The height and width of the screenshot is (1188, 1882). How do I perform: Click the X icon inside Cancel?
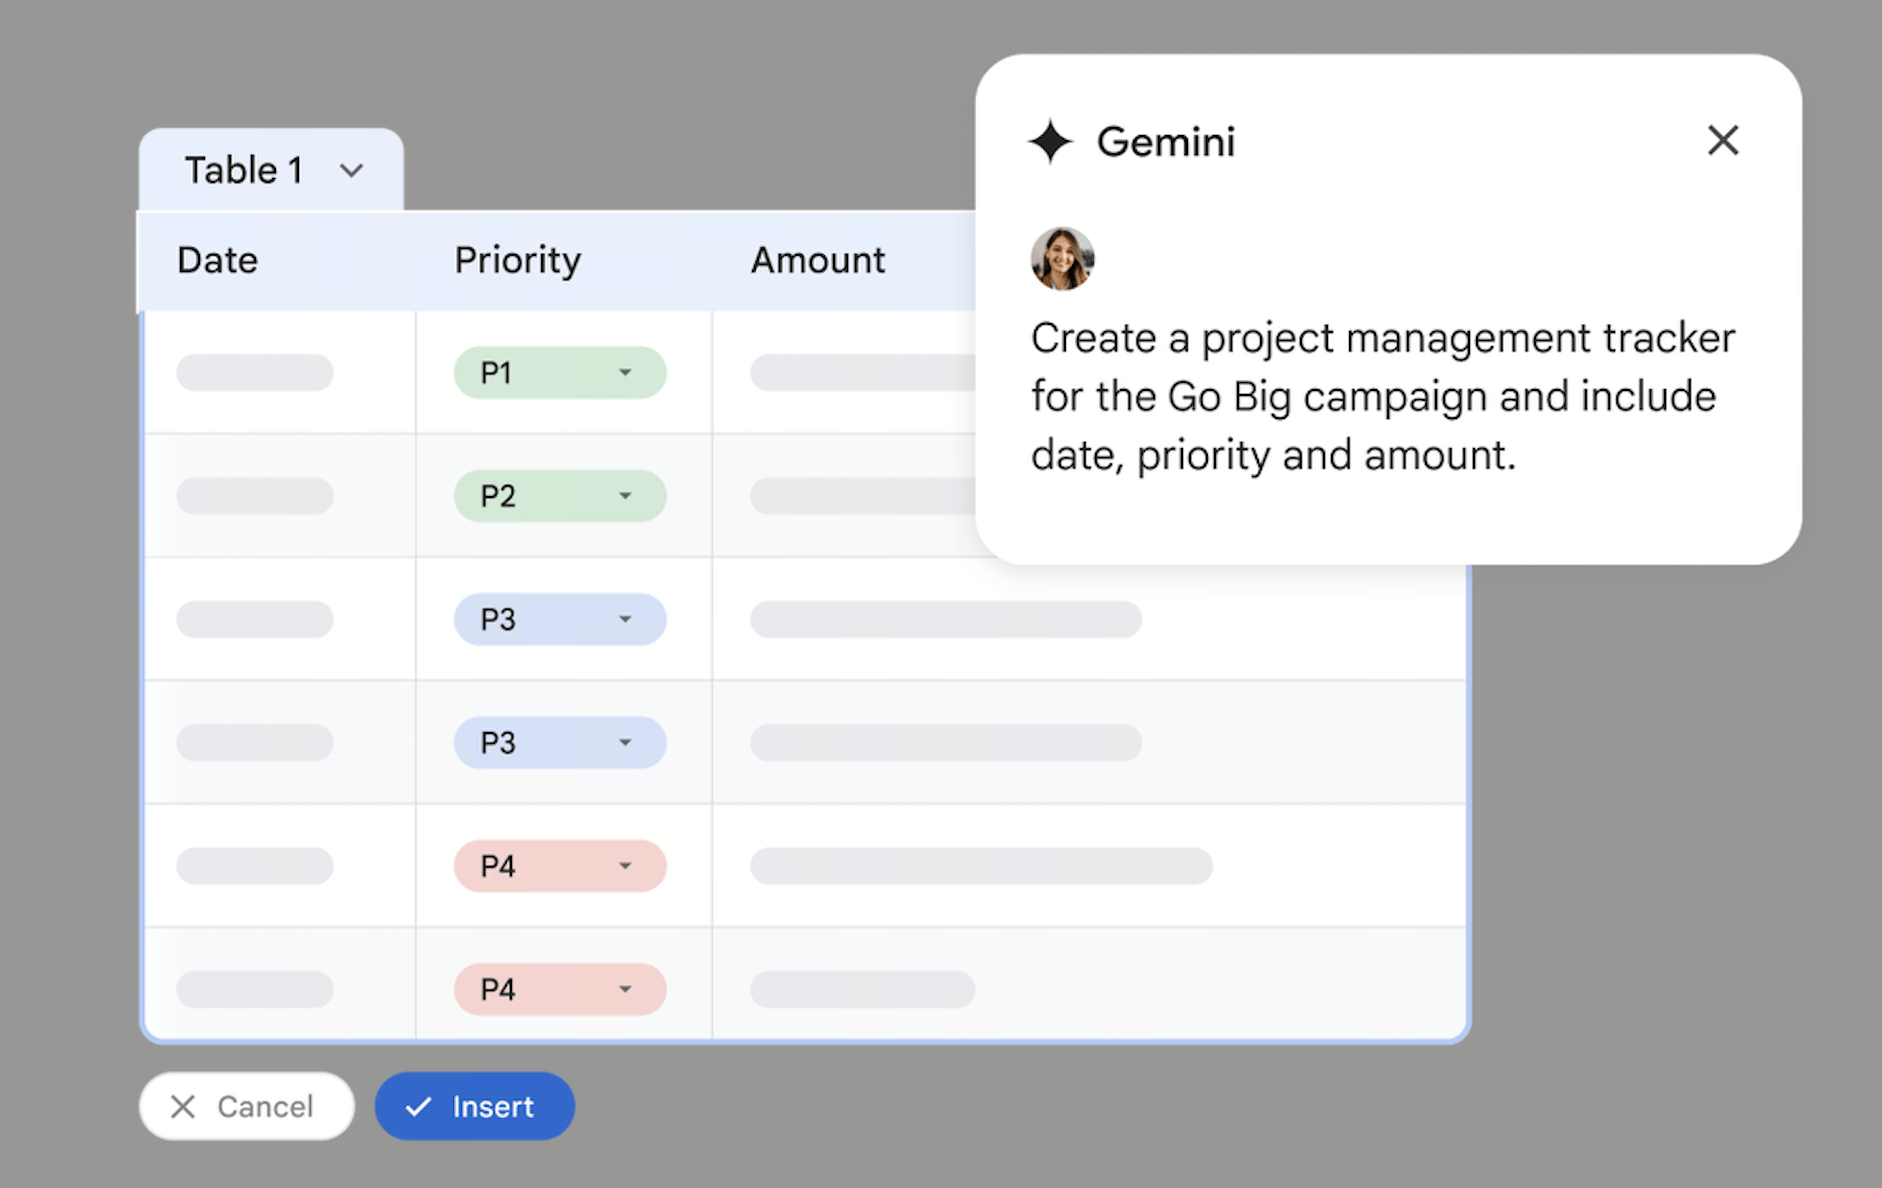coord(183,1106)
